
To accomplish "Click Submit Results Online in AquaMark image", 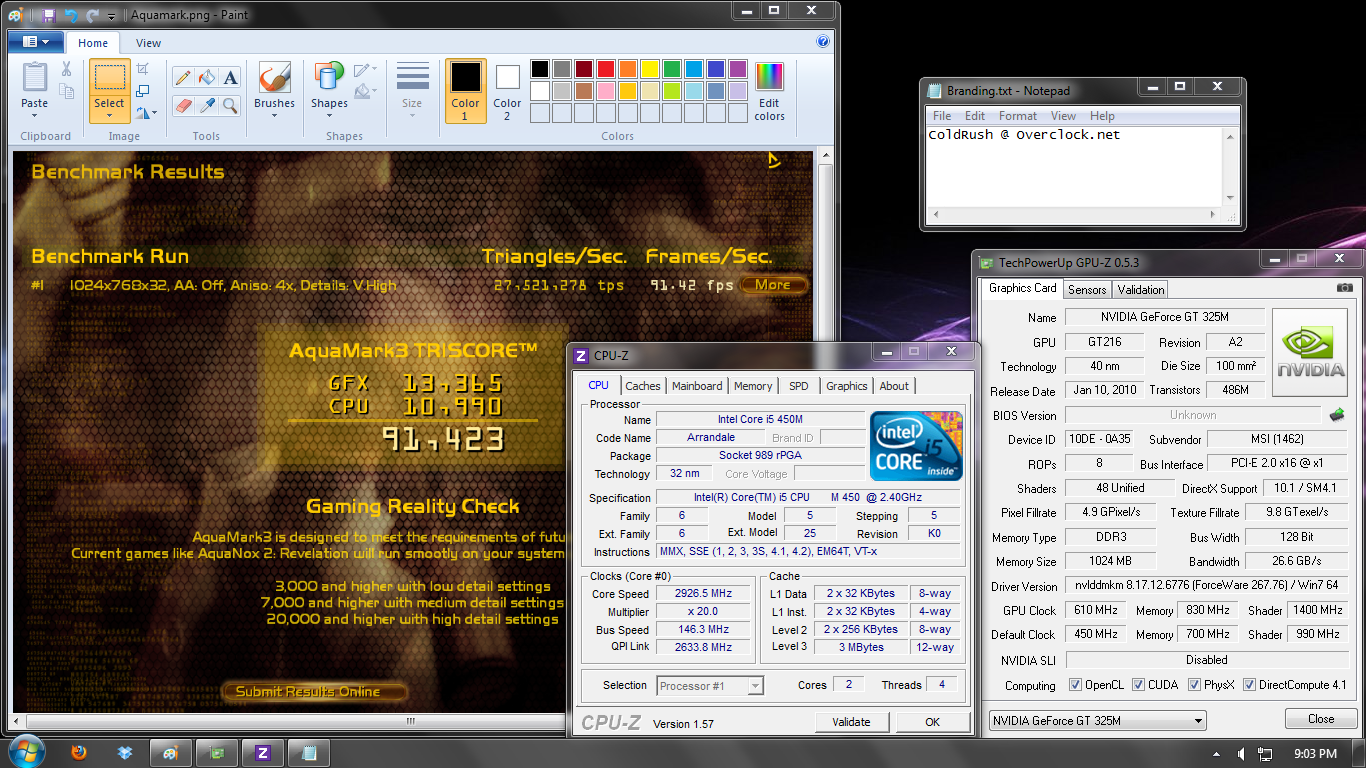I will 315,691.
